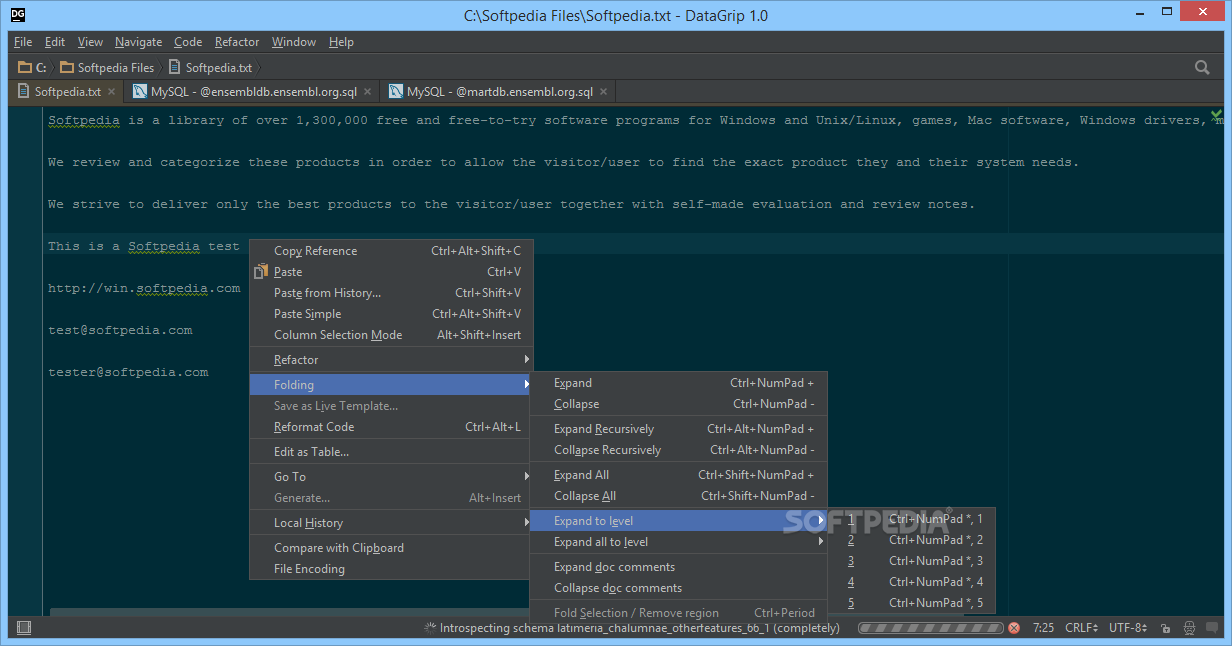
Task: Toggle Column Selection Mode
Action: 391,335
